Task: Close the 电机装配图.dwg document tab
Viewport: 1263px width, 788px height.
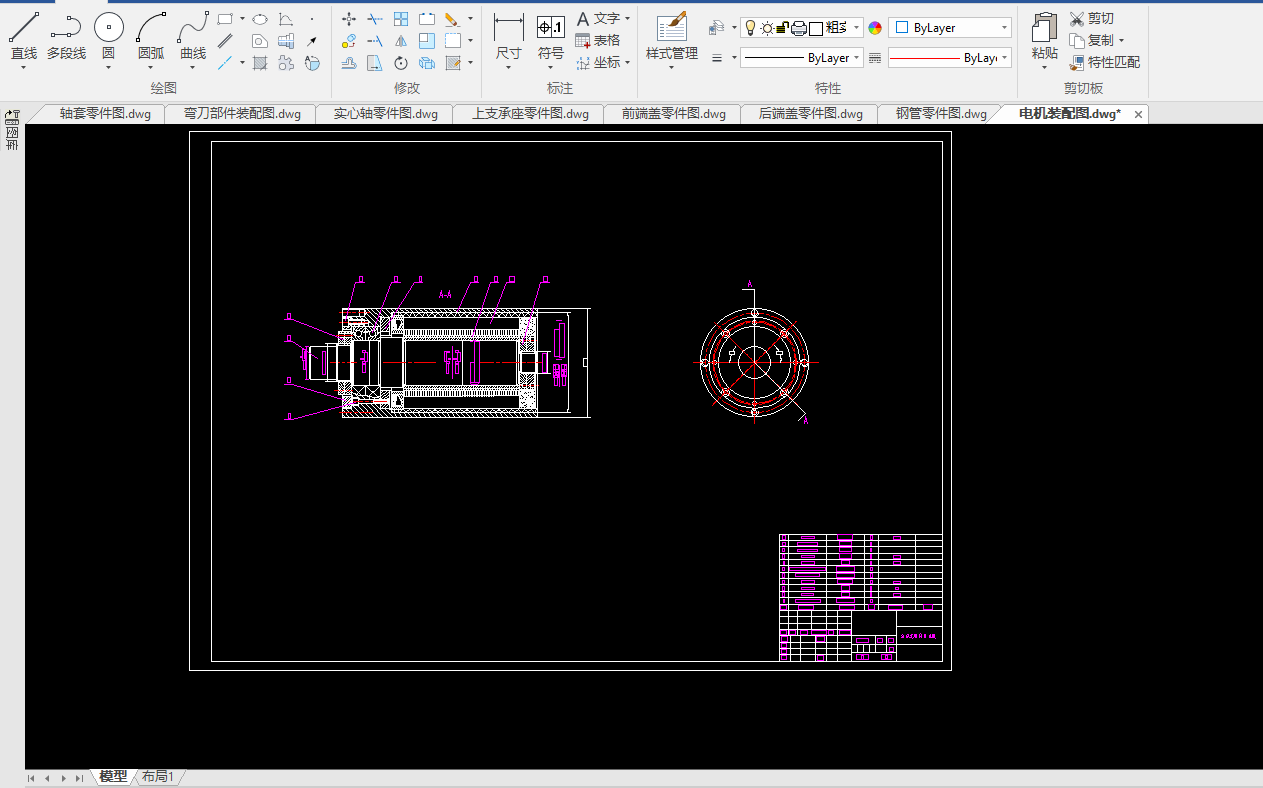Action: (x=1138, y=114)
